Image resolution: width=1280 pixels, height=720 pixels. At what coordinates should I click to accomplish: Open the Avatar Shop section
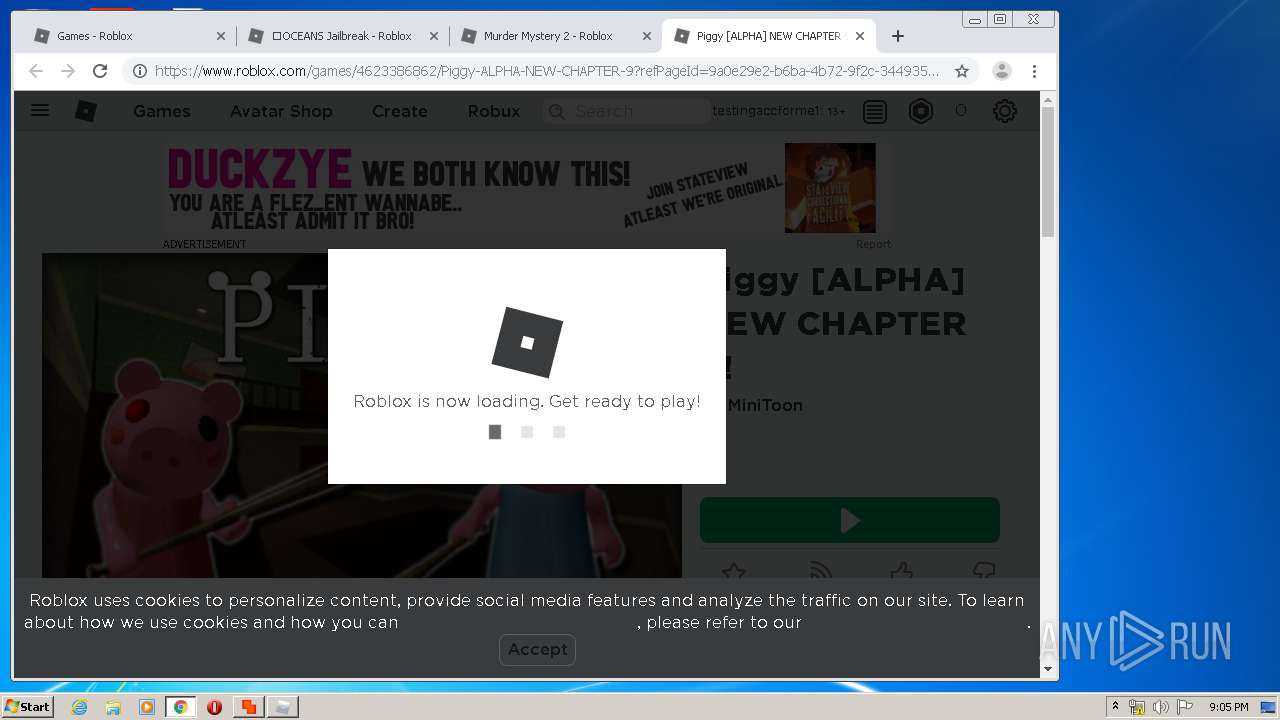[x=281, y=111]
